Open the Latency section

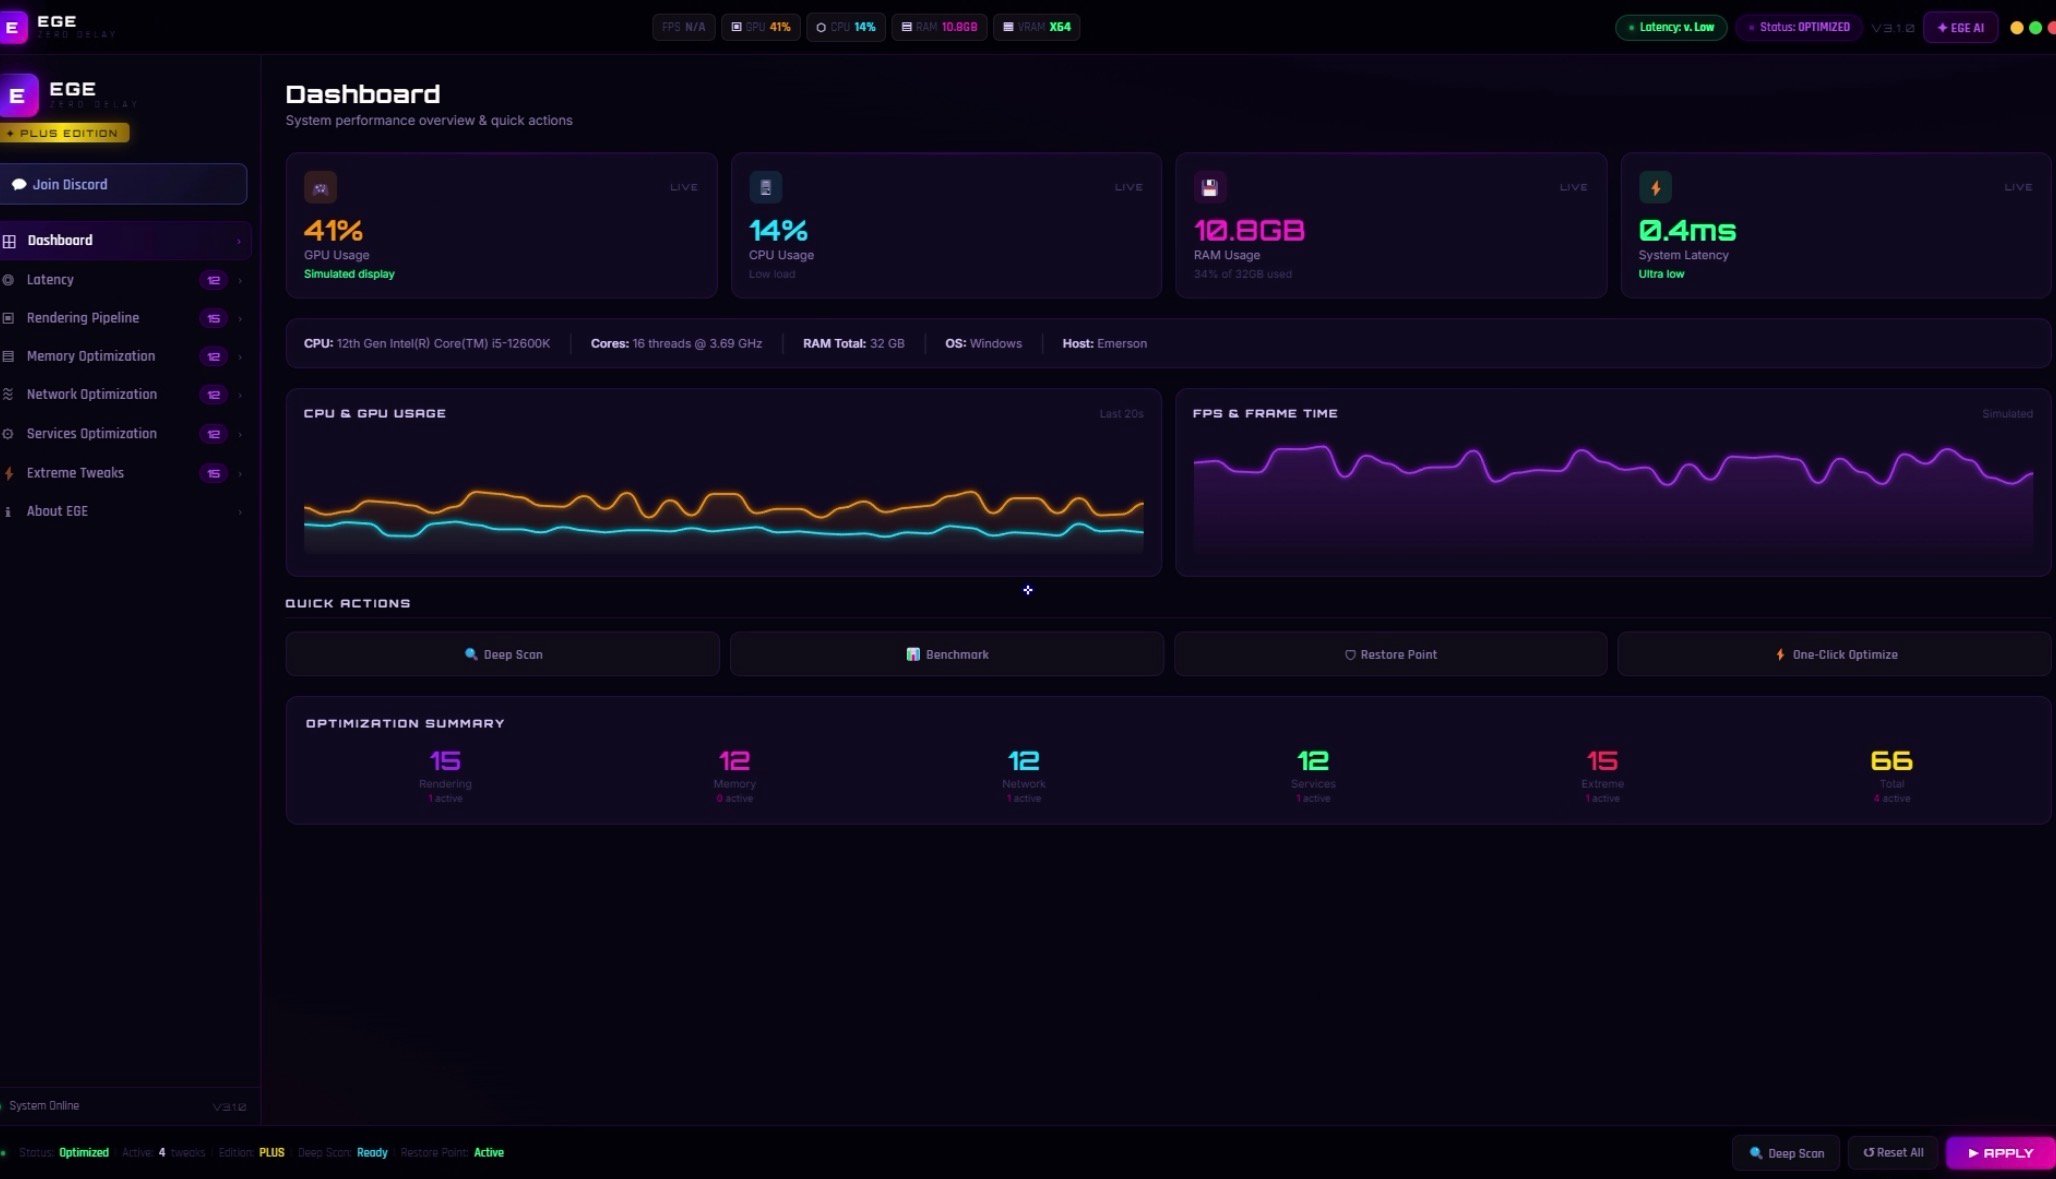[124, 280]
